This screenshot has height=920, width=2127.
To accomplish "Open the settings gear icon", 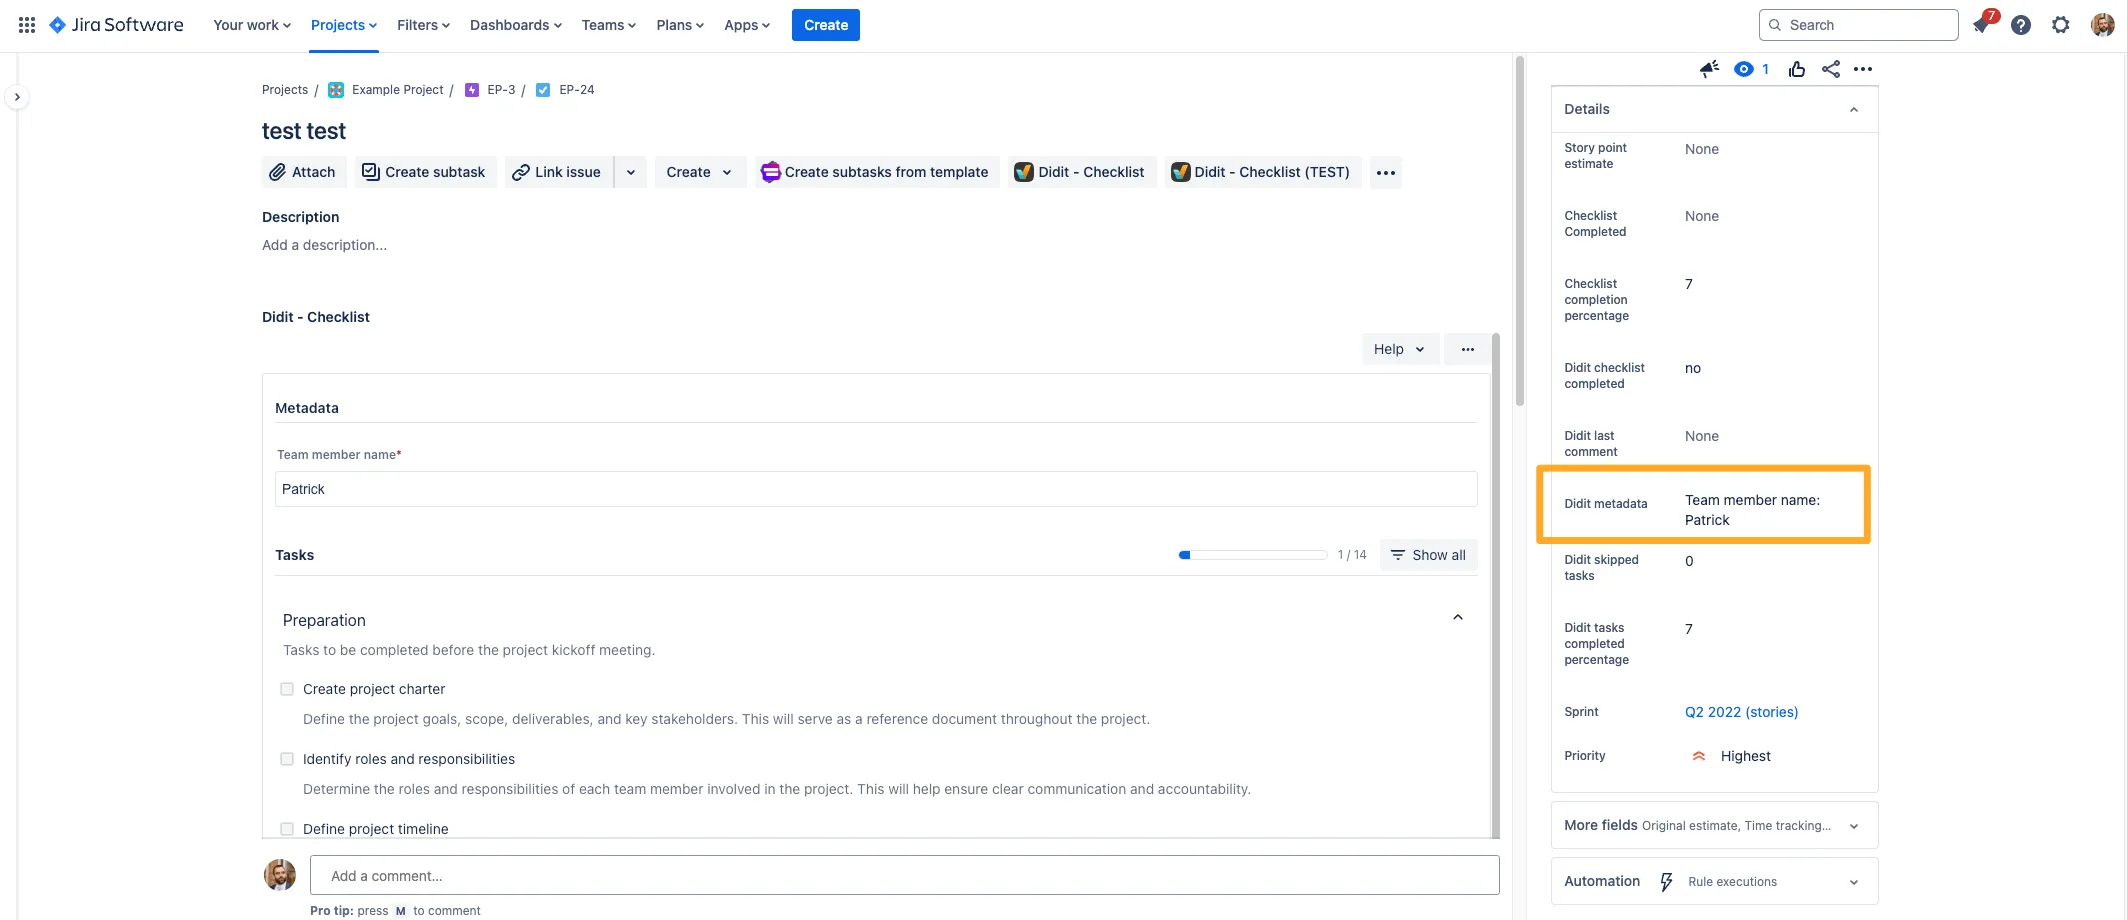I will [x=2061, y=25].
